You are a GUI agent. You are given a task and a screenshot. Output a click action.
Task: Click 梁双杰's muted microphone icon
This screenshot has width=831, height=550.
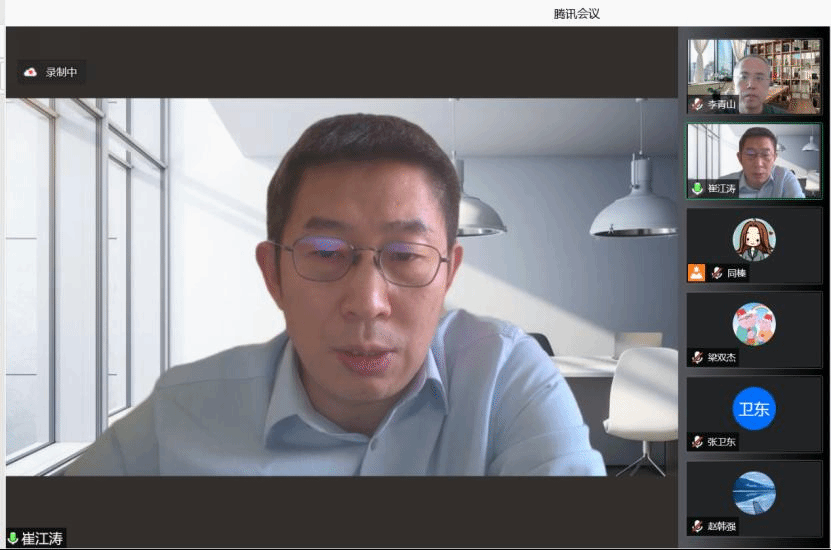tap(697, 357)
